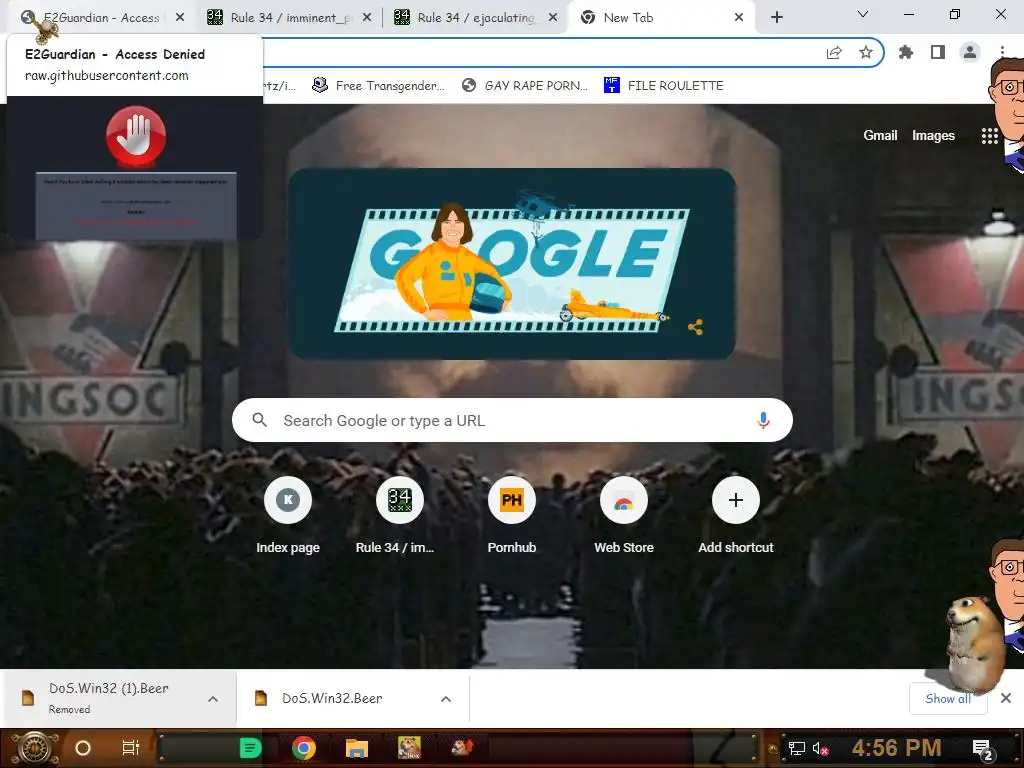The width and height of the screenshot is (1024, 768).
Task: Open the Google apps grid
Action: coord(989,135)
